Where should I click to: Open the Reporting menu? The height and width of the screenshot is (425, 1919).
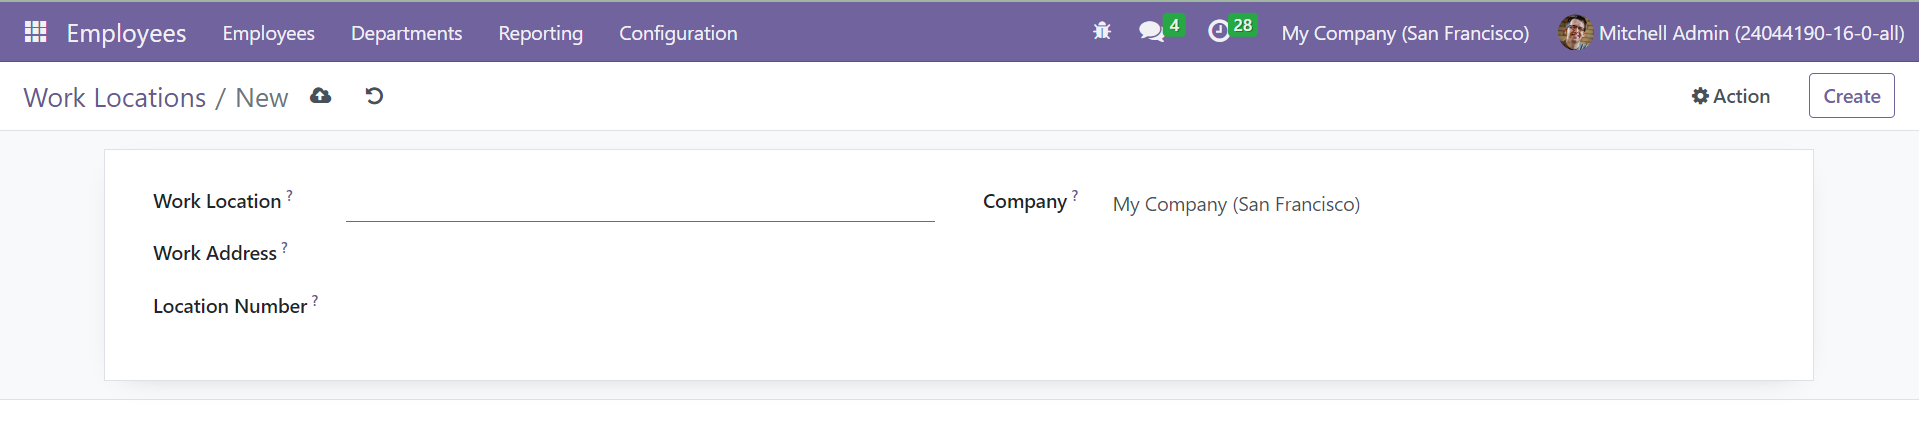[x=540, y=33]
